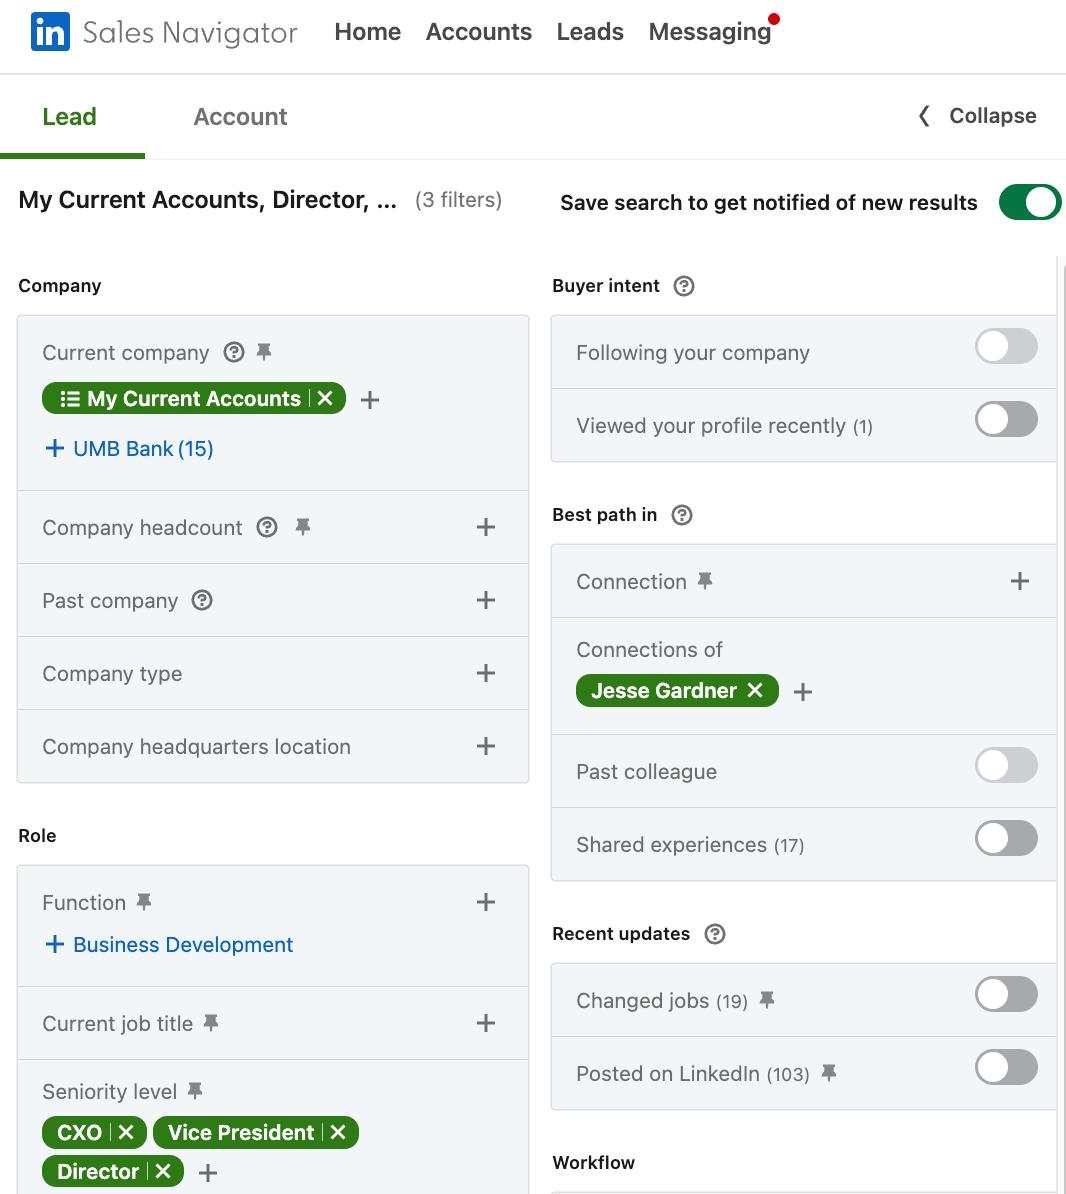Expand Company type filter
The image size is (1066, 1194).
click(x=486, y=673)
